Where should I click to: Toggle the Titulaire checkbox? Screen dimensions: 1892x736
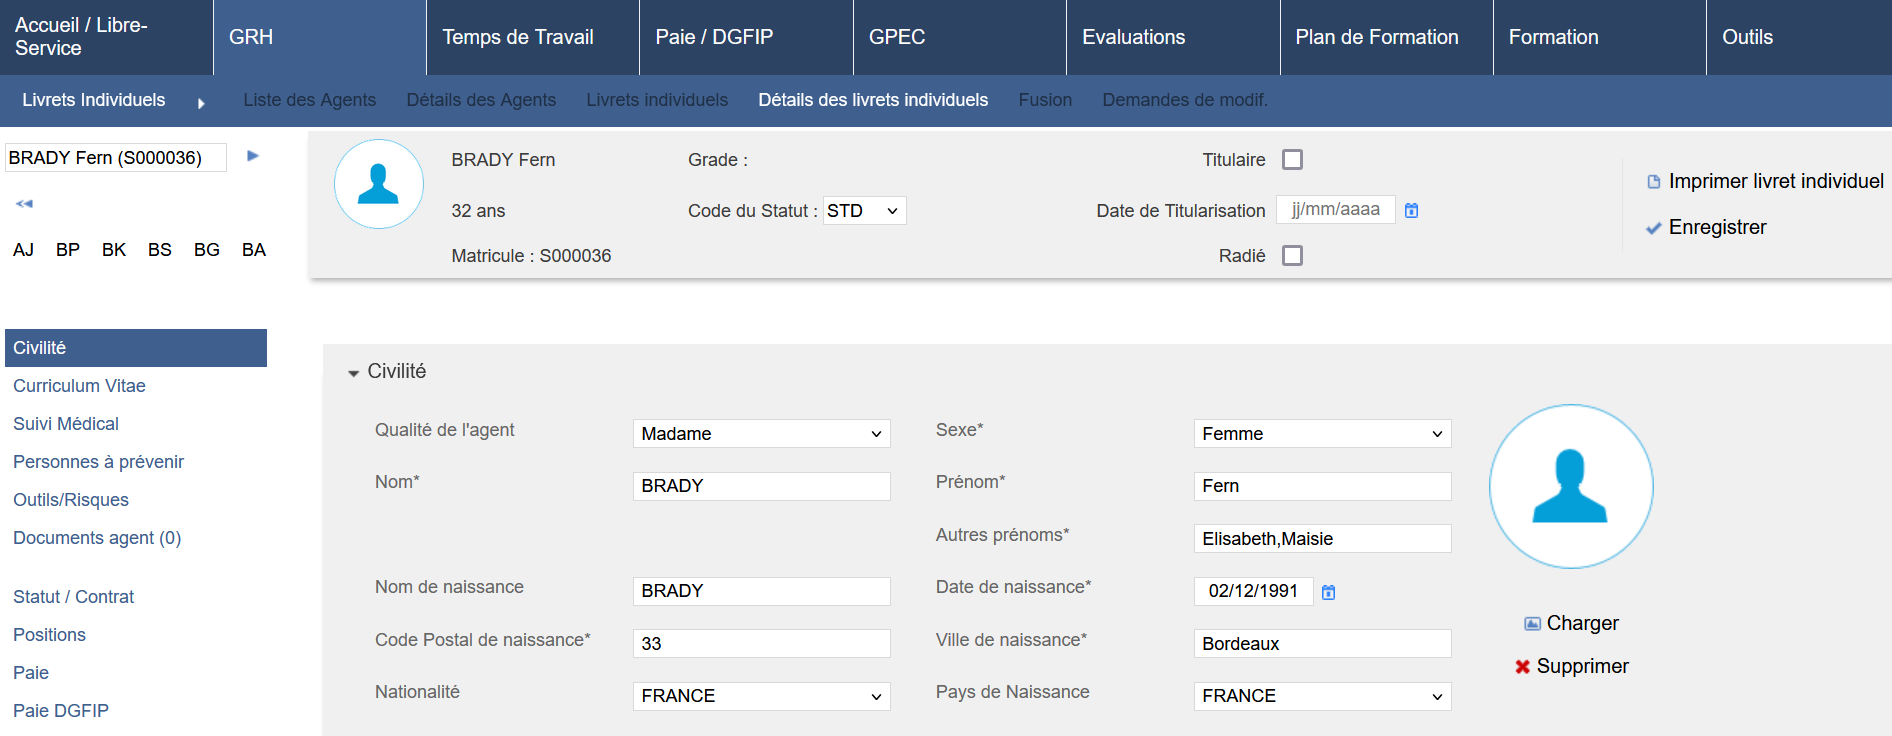click(1292, 160)
